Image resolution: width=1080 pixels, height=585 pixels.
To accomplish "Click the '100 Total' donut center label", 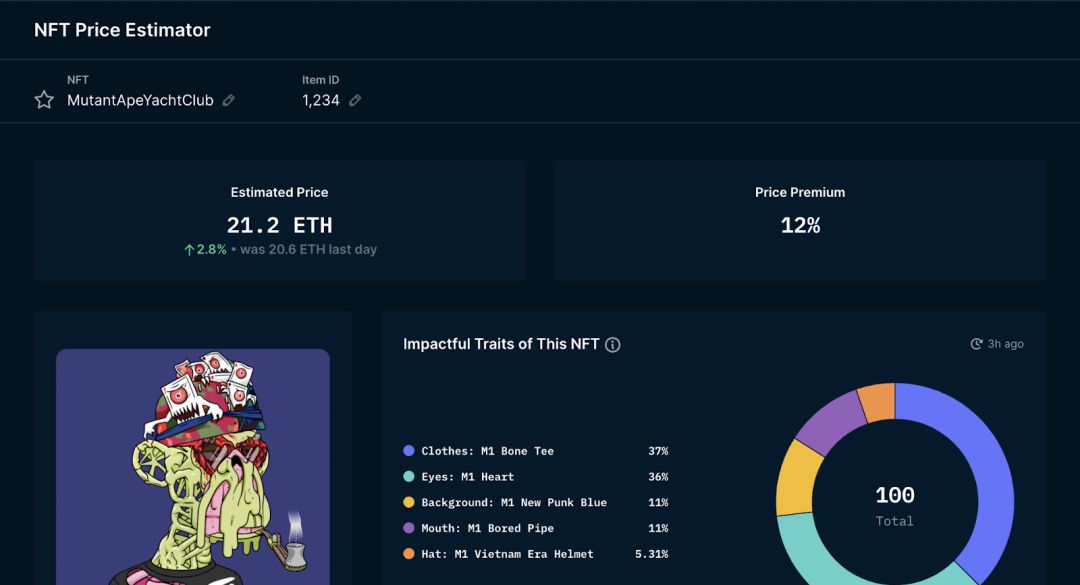I will pos(895,506).
